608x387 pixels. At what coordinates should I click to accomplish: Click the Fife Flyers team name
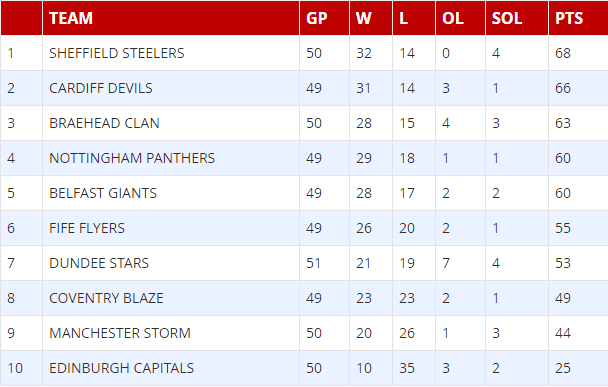(87, 228)
